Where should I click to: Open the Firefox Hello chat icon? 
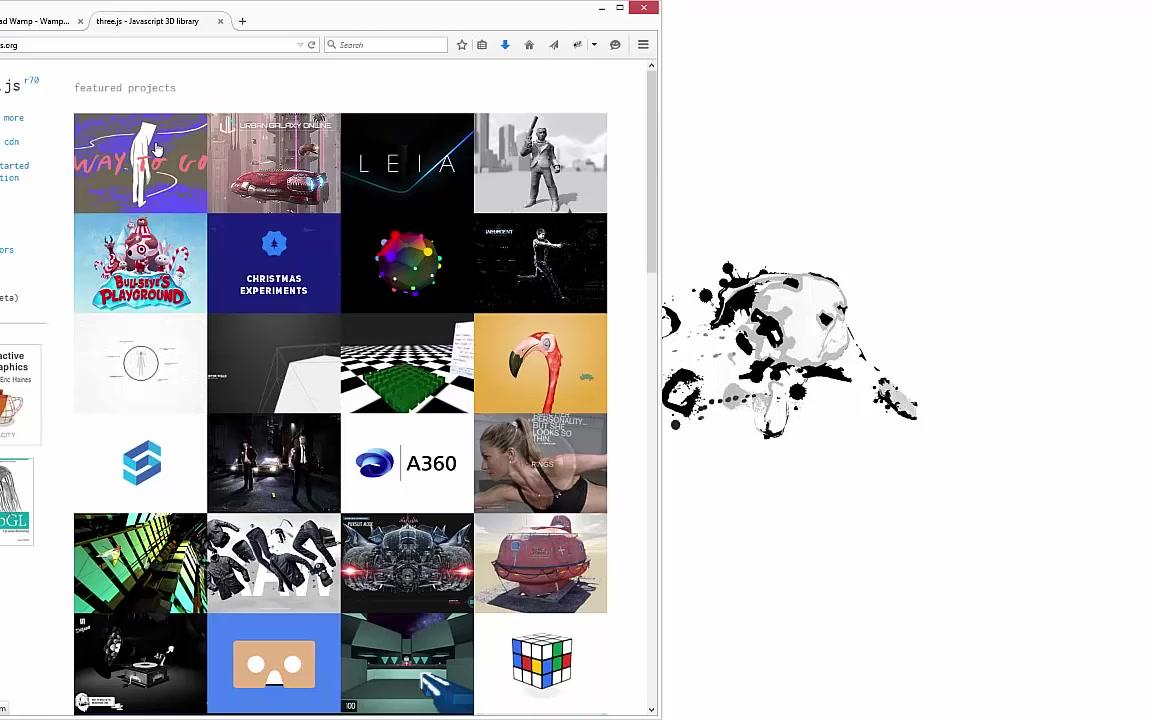coord(615,44)
